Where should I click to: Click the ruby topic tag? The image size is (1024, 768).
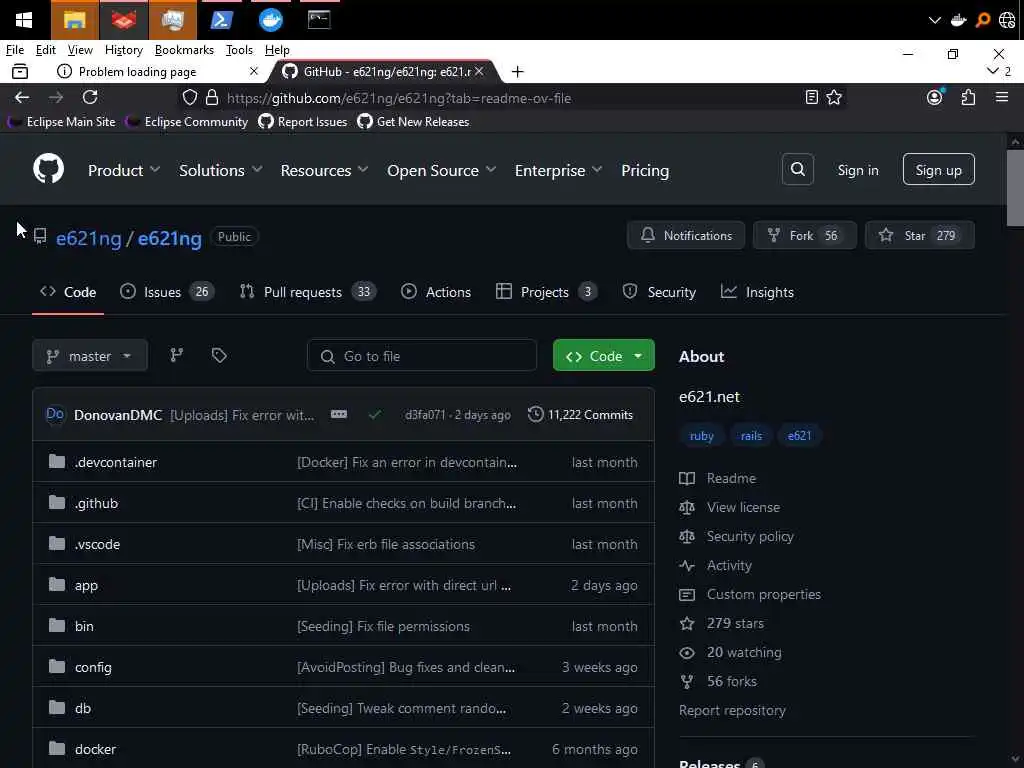coord(701,436)
